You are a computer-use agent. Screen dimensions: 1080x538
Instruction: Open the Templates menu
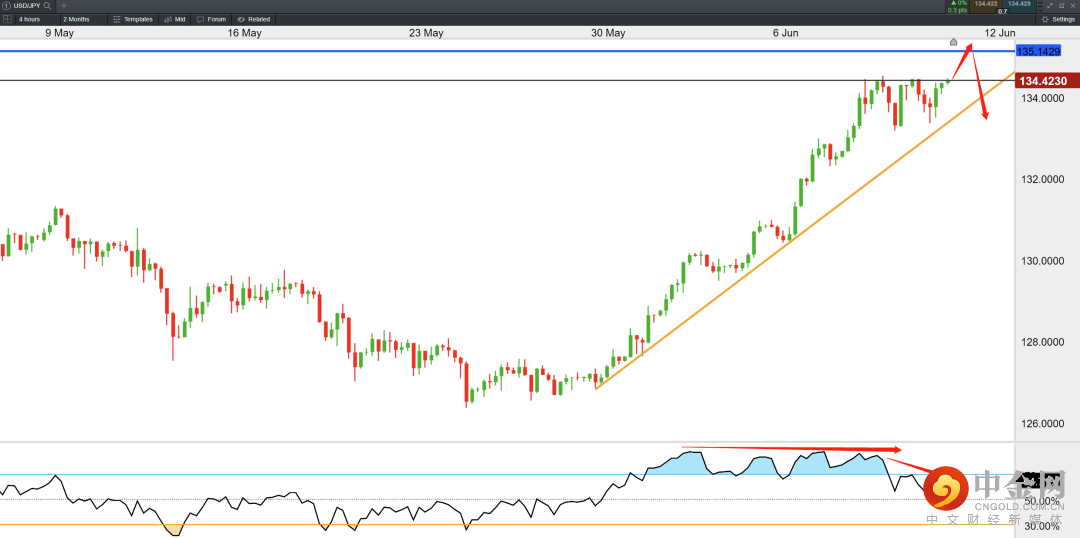(133, 19)
